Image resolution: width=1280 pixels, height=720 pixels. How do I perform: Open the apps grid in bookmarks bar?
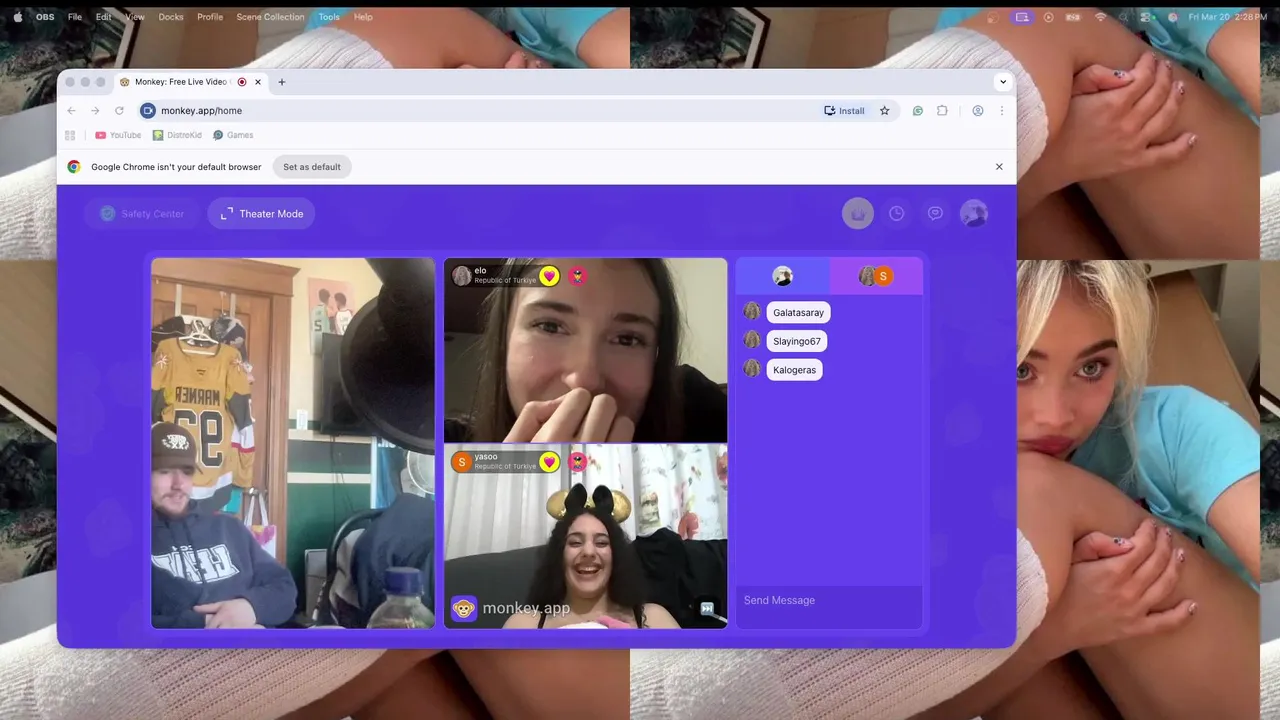(x=70, y=135)
